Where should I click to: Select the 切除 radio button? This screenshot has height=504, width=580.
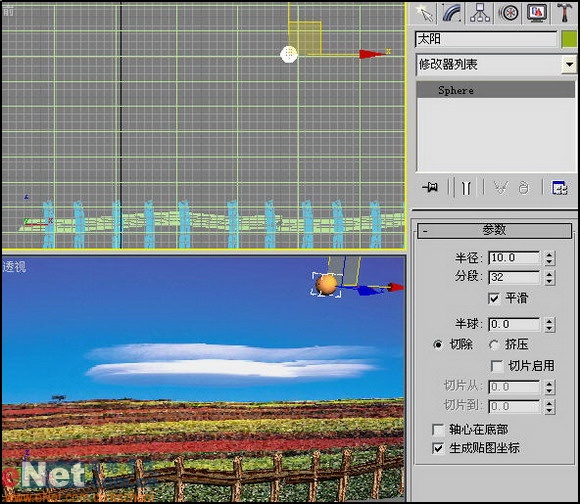(438, 345)
